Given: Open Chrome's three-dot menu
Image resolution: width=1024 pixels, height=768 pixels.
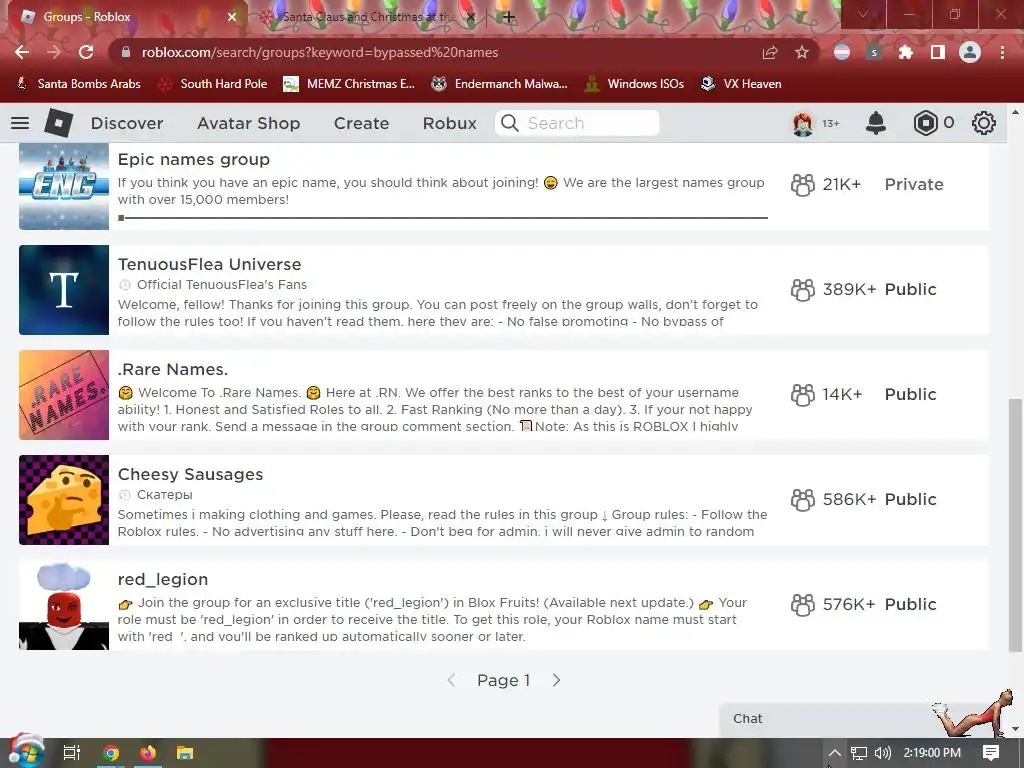Looking at the screenshot, I should point(1002,52).
